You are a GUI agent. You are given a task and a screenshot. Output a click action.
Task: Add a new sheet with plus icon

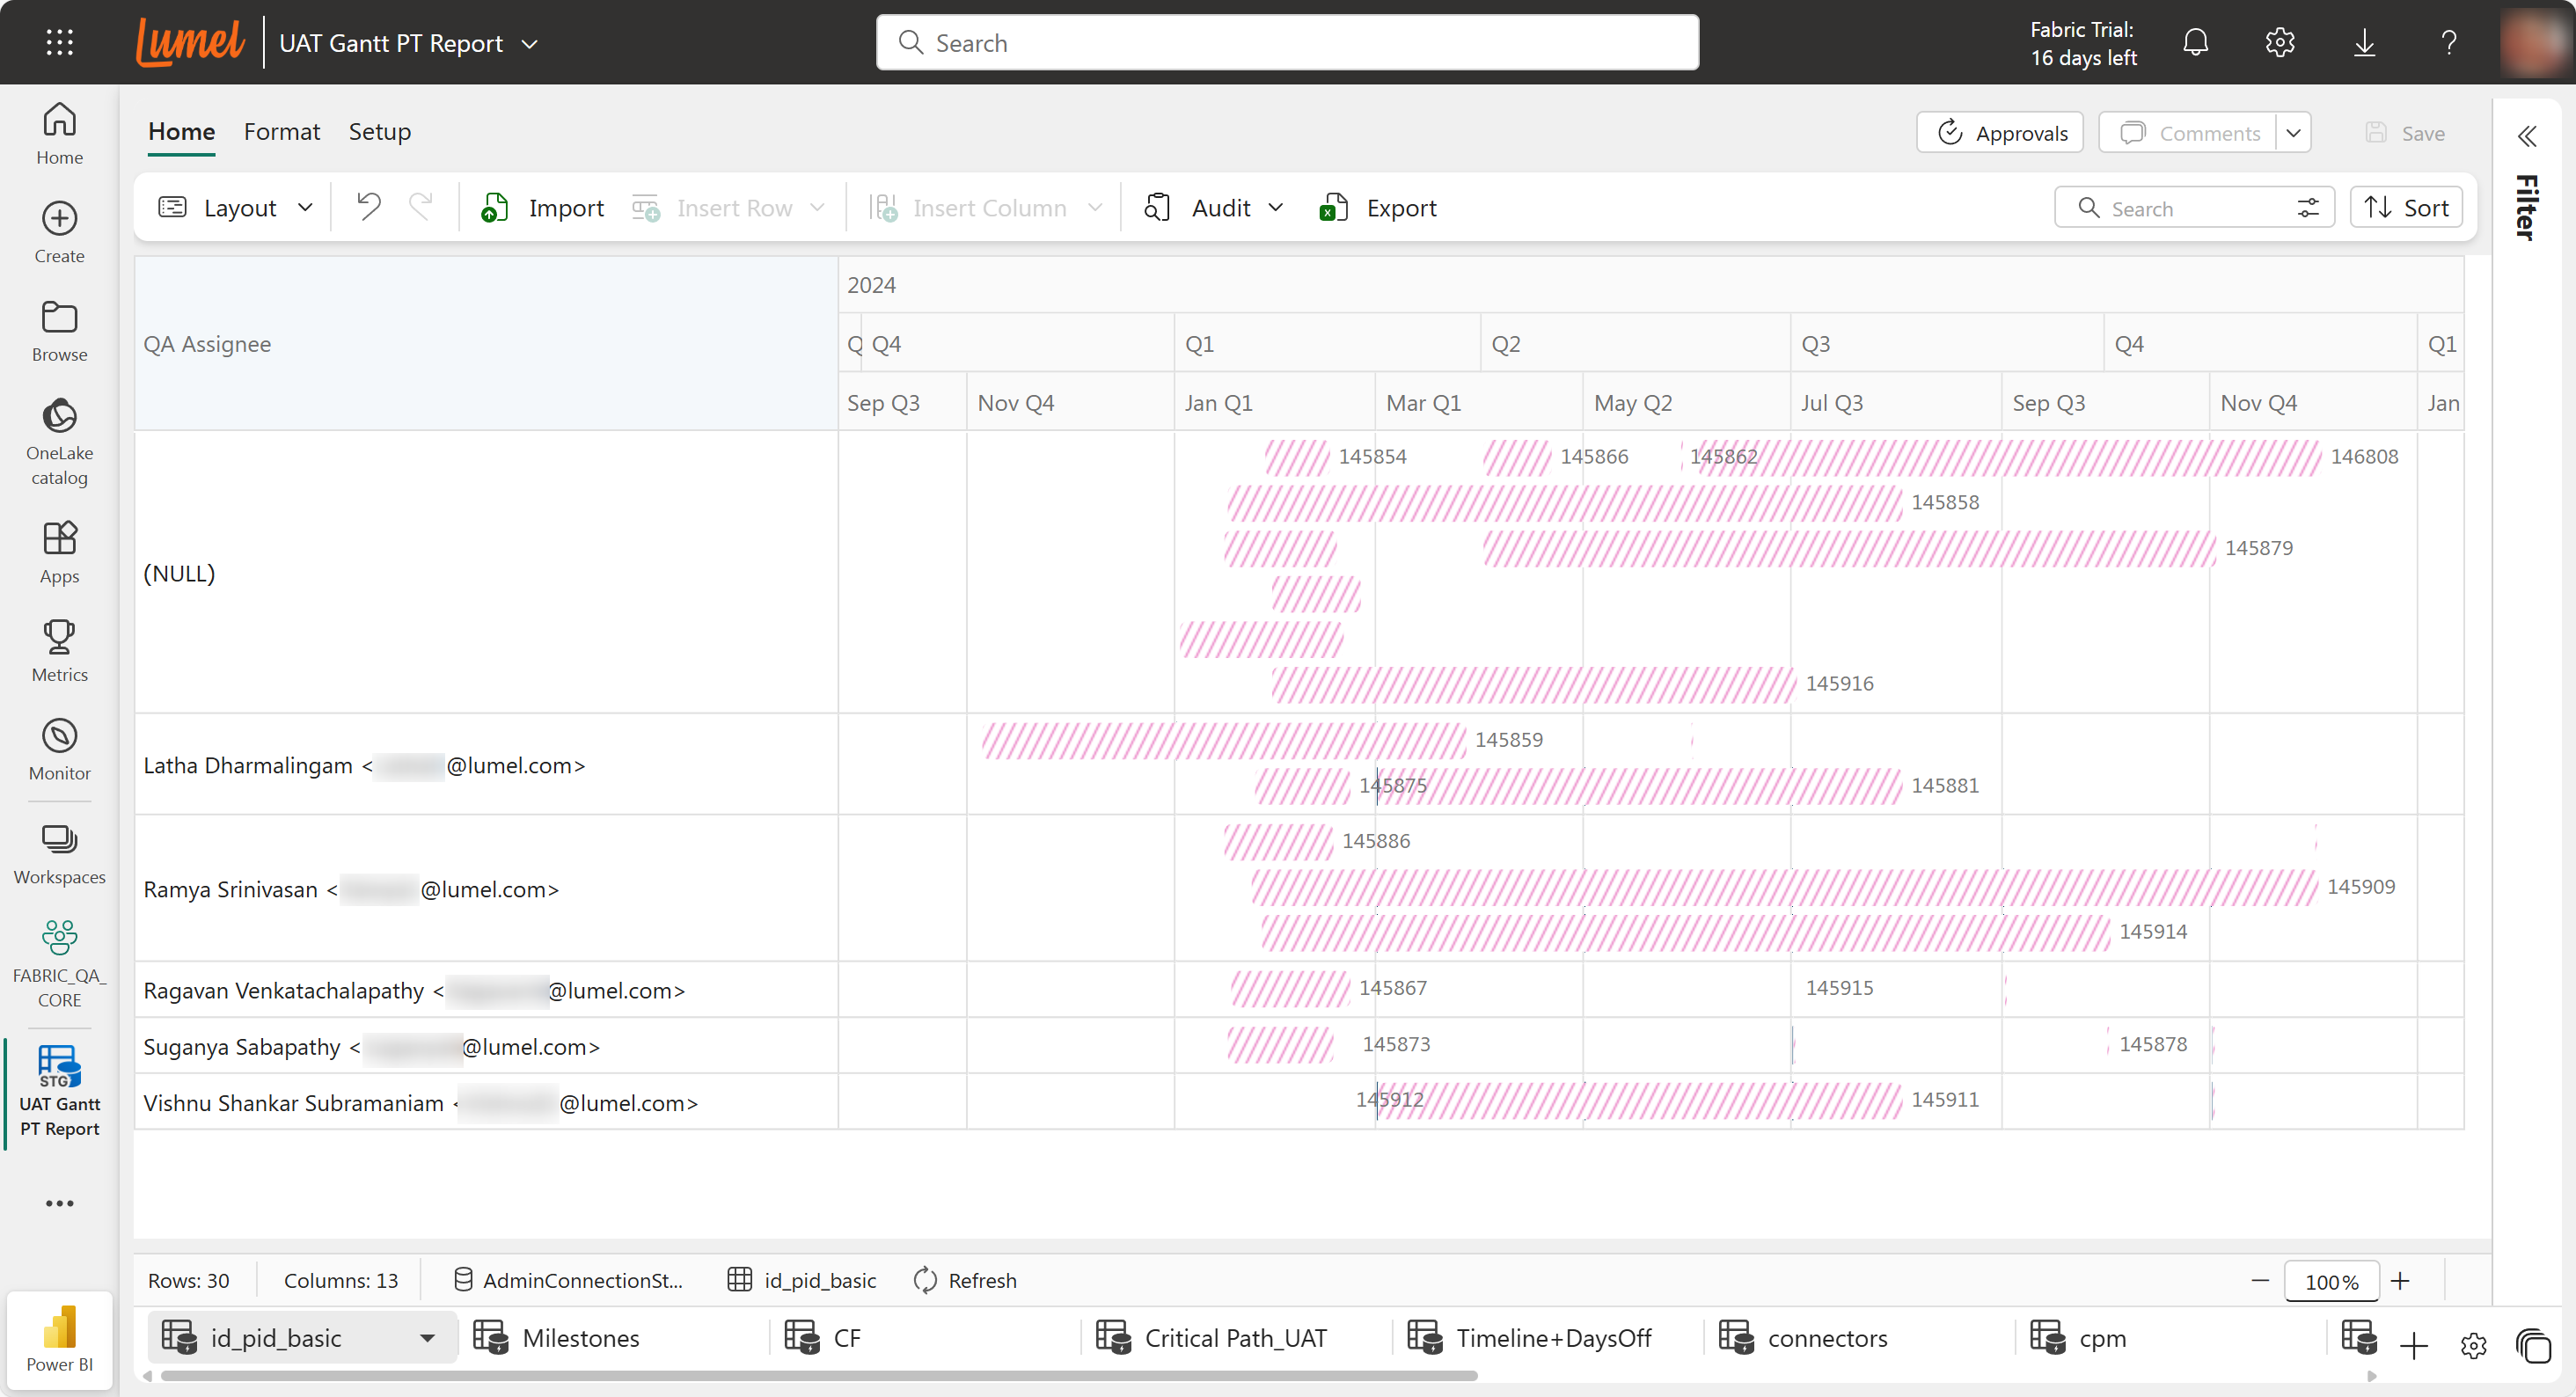click(x=2413, y=1345)
